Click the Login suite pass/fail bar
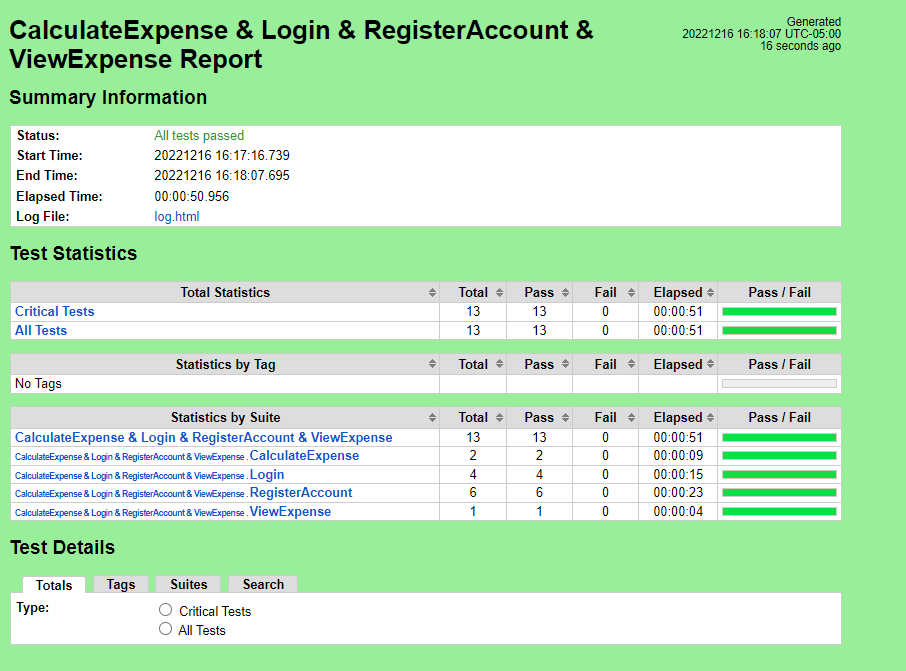 (x=779, y=474)
